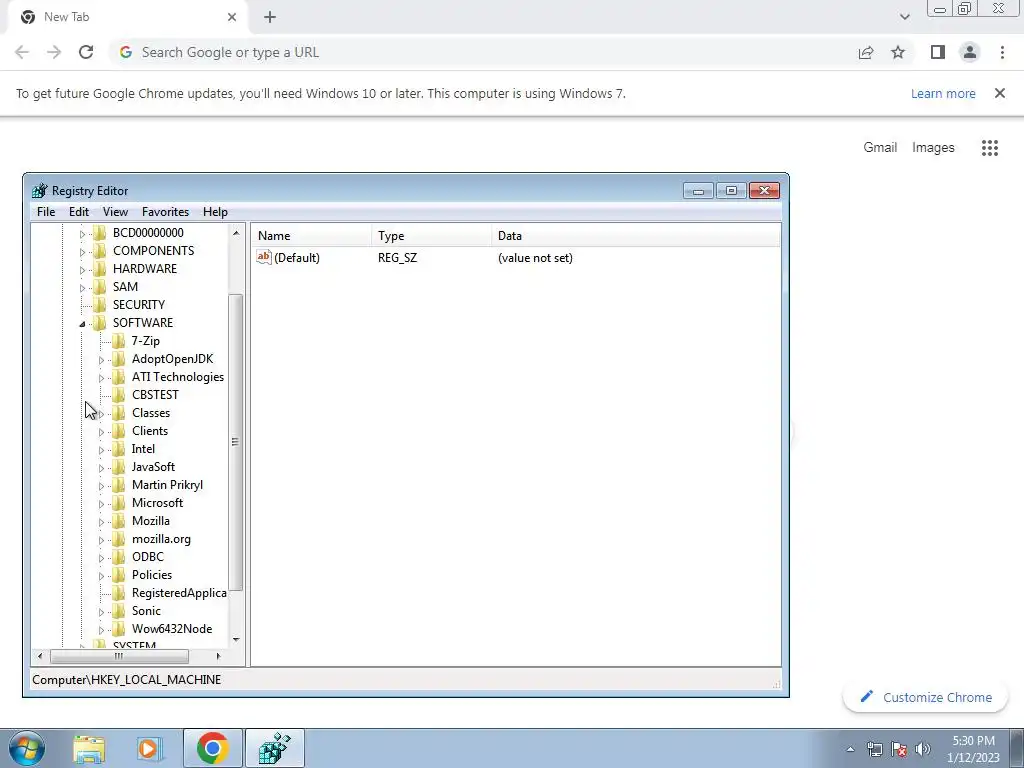Screen dimensions: 1024x768
Task: Expand the Classes key
Action: pos(101,414)
